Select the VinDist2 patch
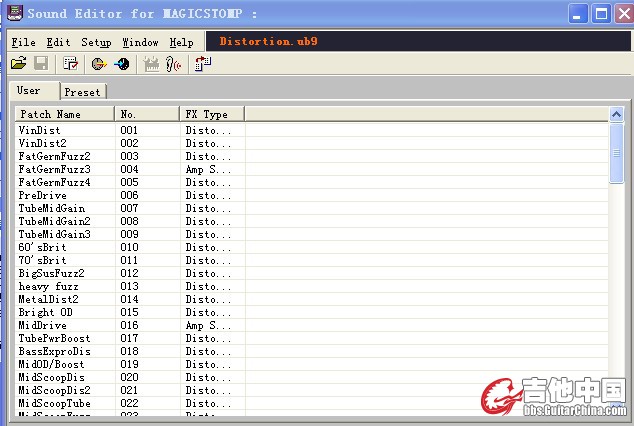 (x=42, y=143)
